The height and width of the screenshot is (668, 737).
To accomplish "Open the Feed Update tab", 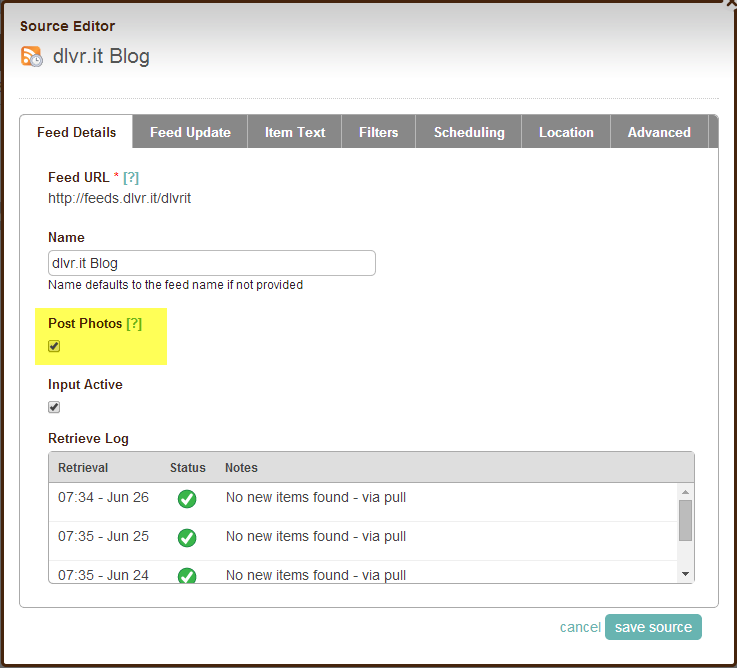I will pyautogui.click(x=190, y=132).
